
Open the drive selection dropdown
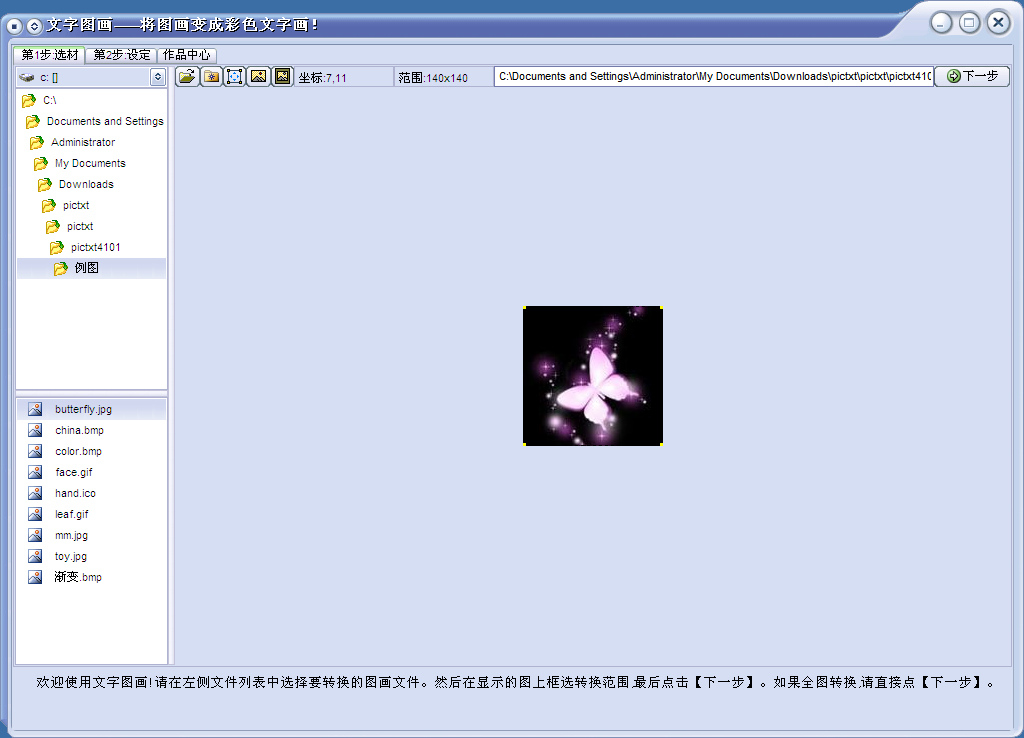158,77
